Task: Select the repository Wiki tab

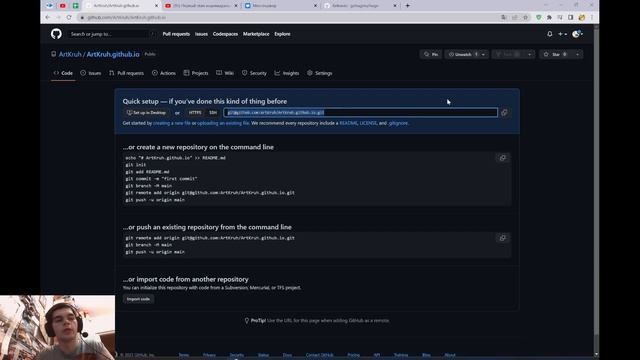Action: pos(225,73)
